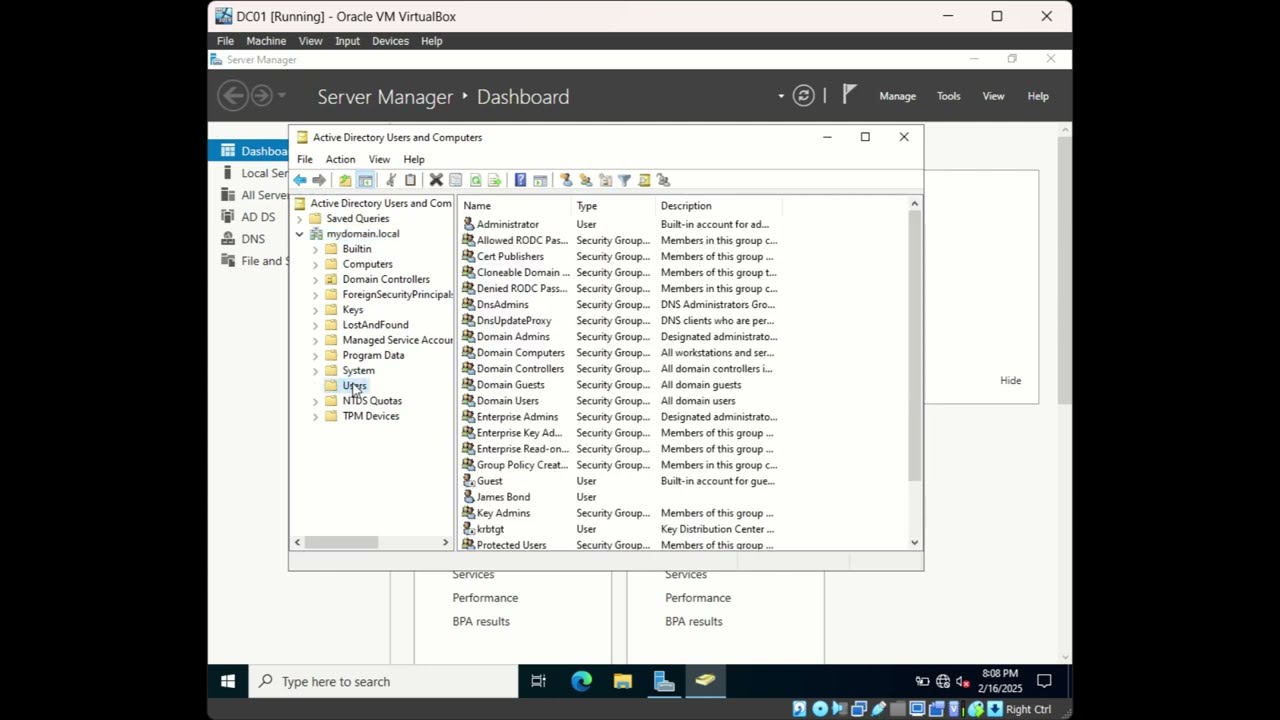The width and height of the screenshot is (1280, 720).
Task: Select the Managed Service Accounts folder
Action: click(397, 340)
